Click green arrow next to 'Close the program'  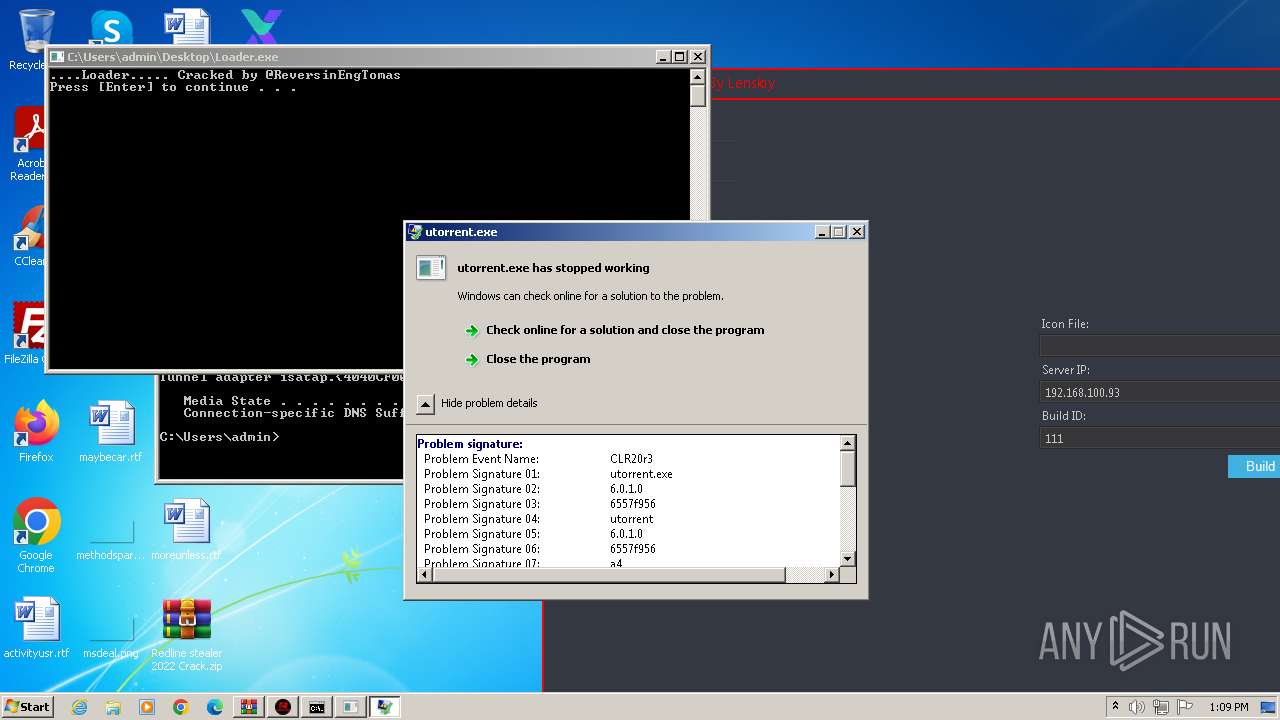[472, 360]
